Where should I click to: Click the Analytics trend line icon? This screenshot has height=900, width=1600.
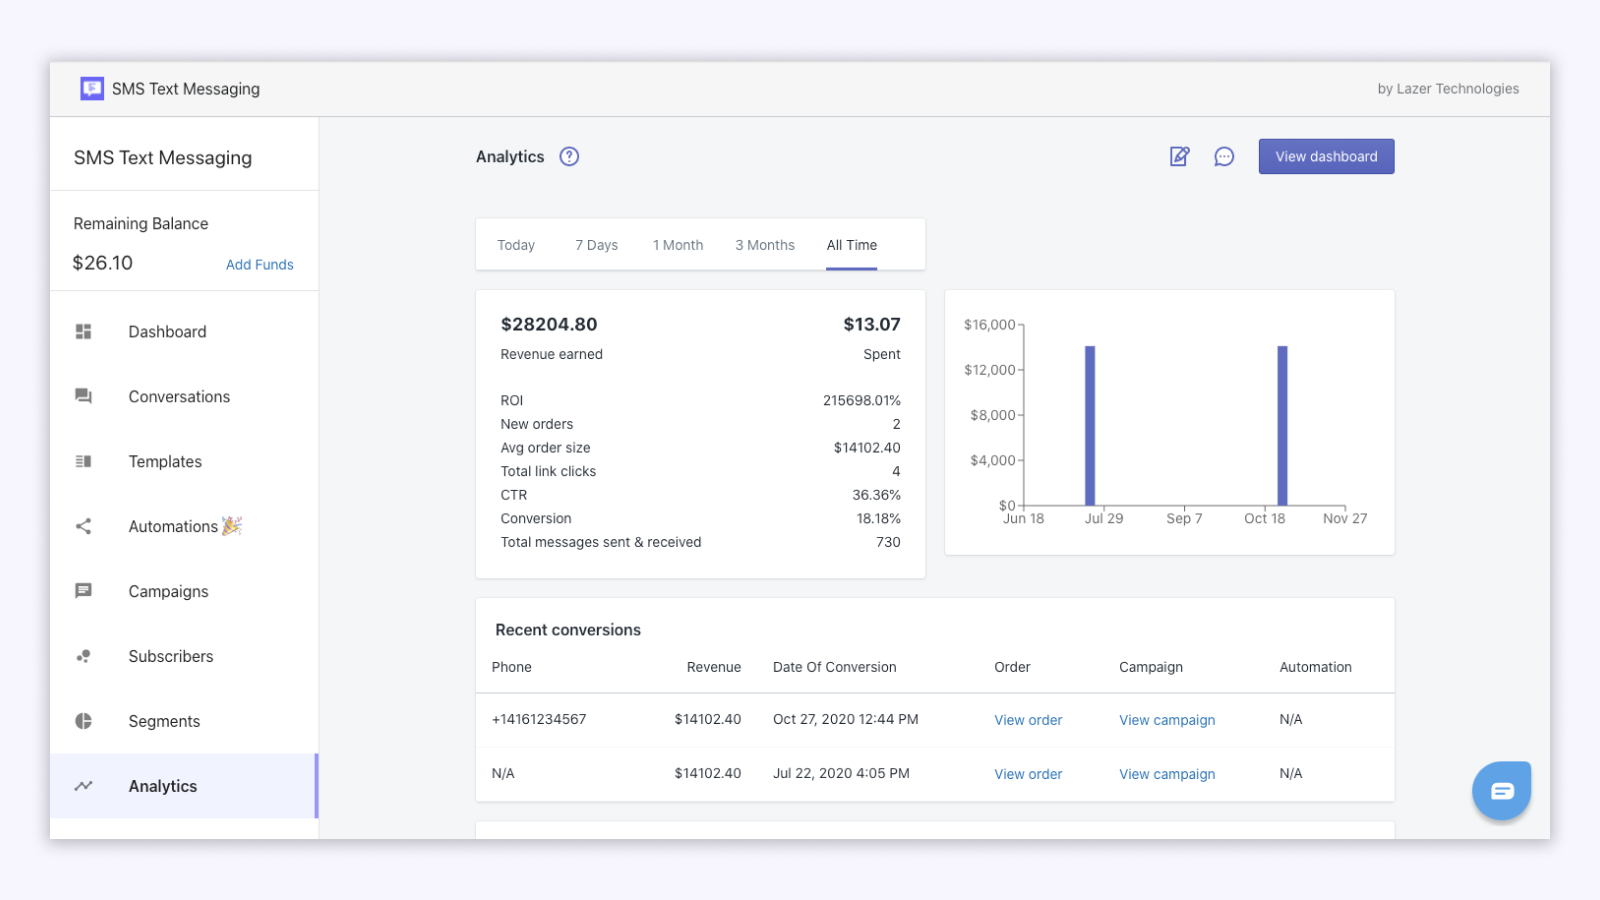[84, 786]
